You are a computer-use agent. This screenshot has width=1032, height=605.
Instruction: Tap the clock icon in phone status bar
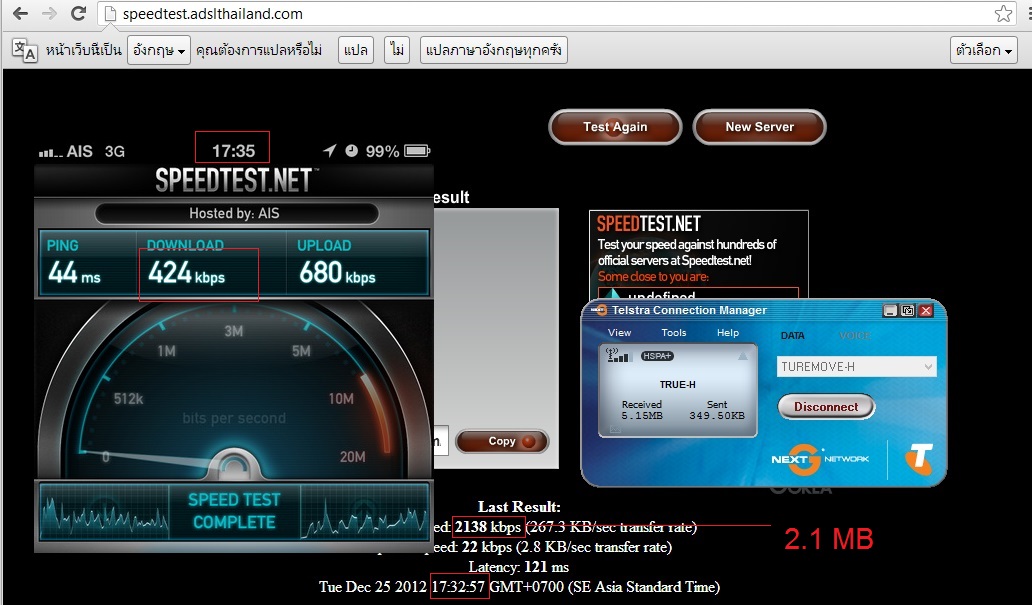click(x=352, y=151)
